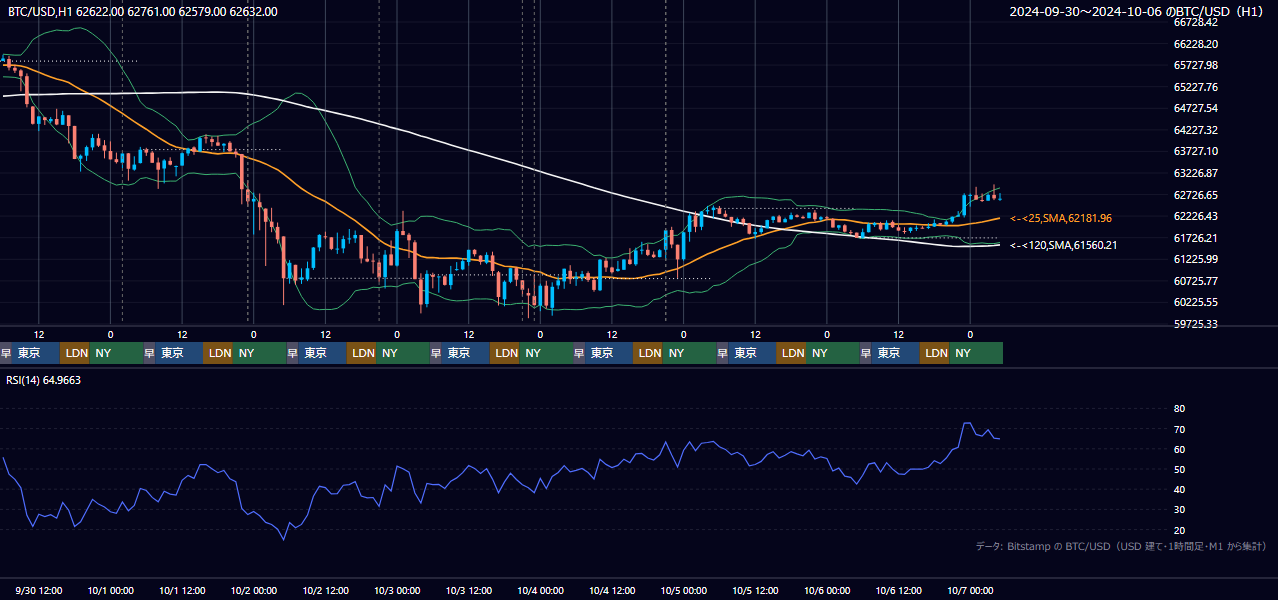Select the 60225.55 price axis label
1278x600 pixels.
coord(1195,302)
